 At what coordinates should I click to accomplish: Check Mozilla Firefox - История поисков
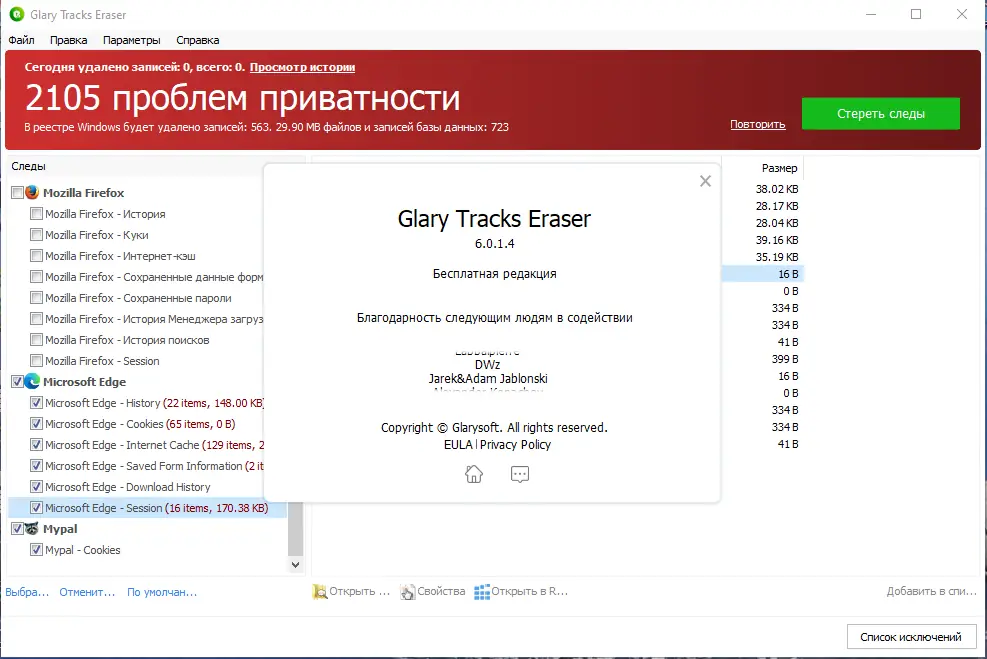(x=37, y=340)
